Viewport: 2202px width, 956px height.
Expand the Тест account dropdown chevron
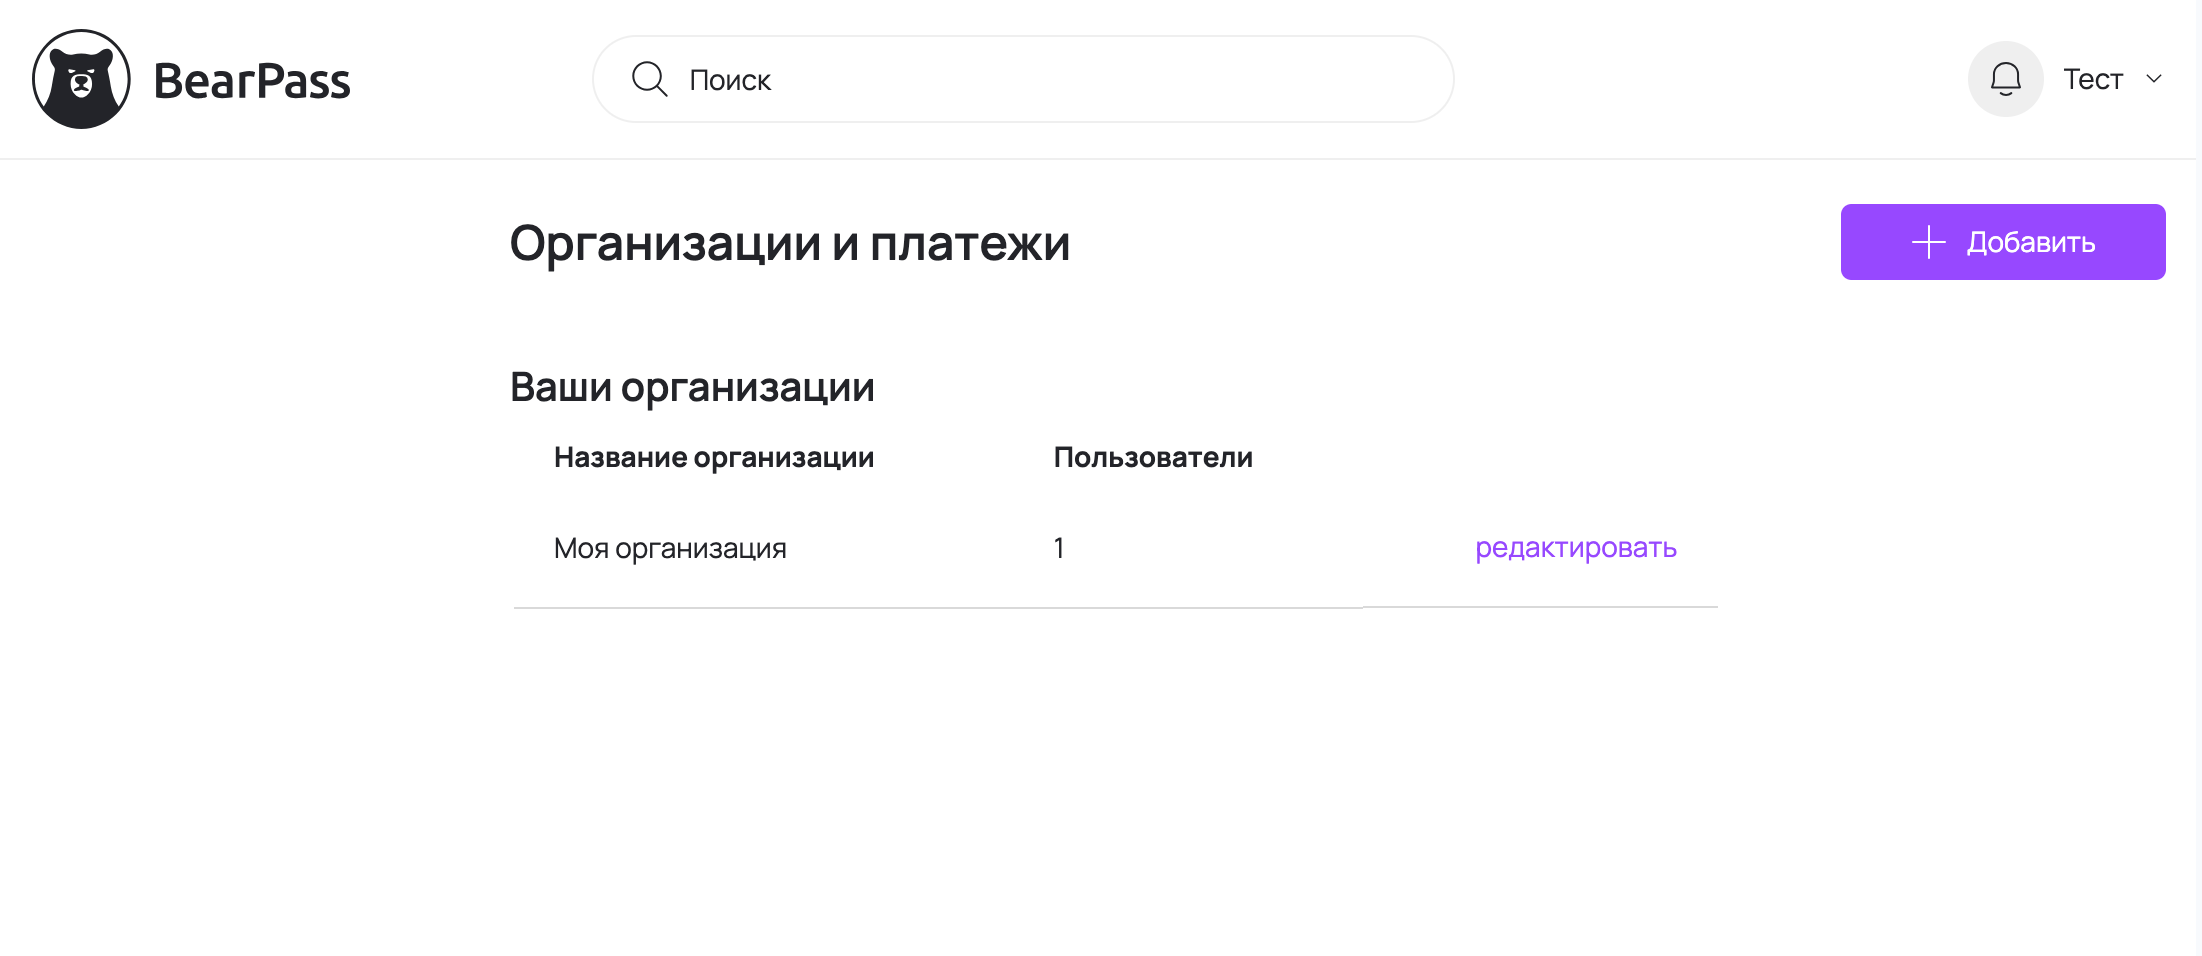point(2152,78)
